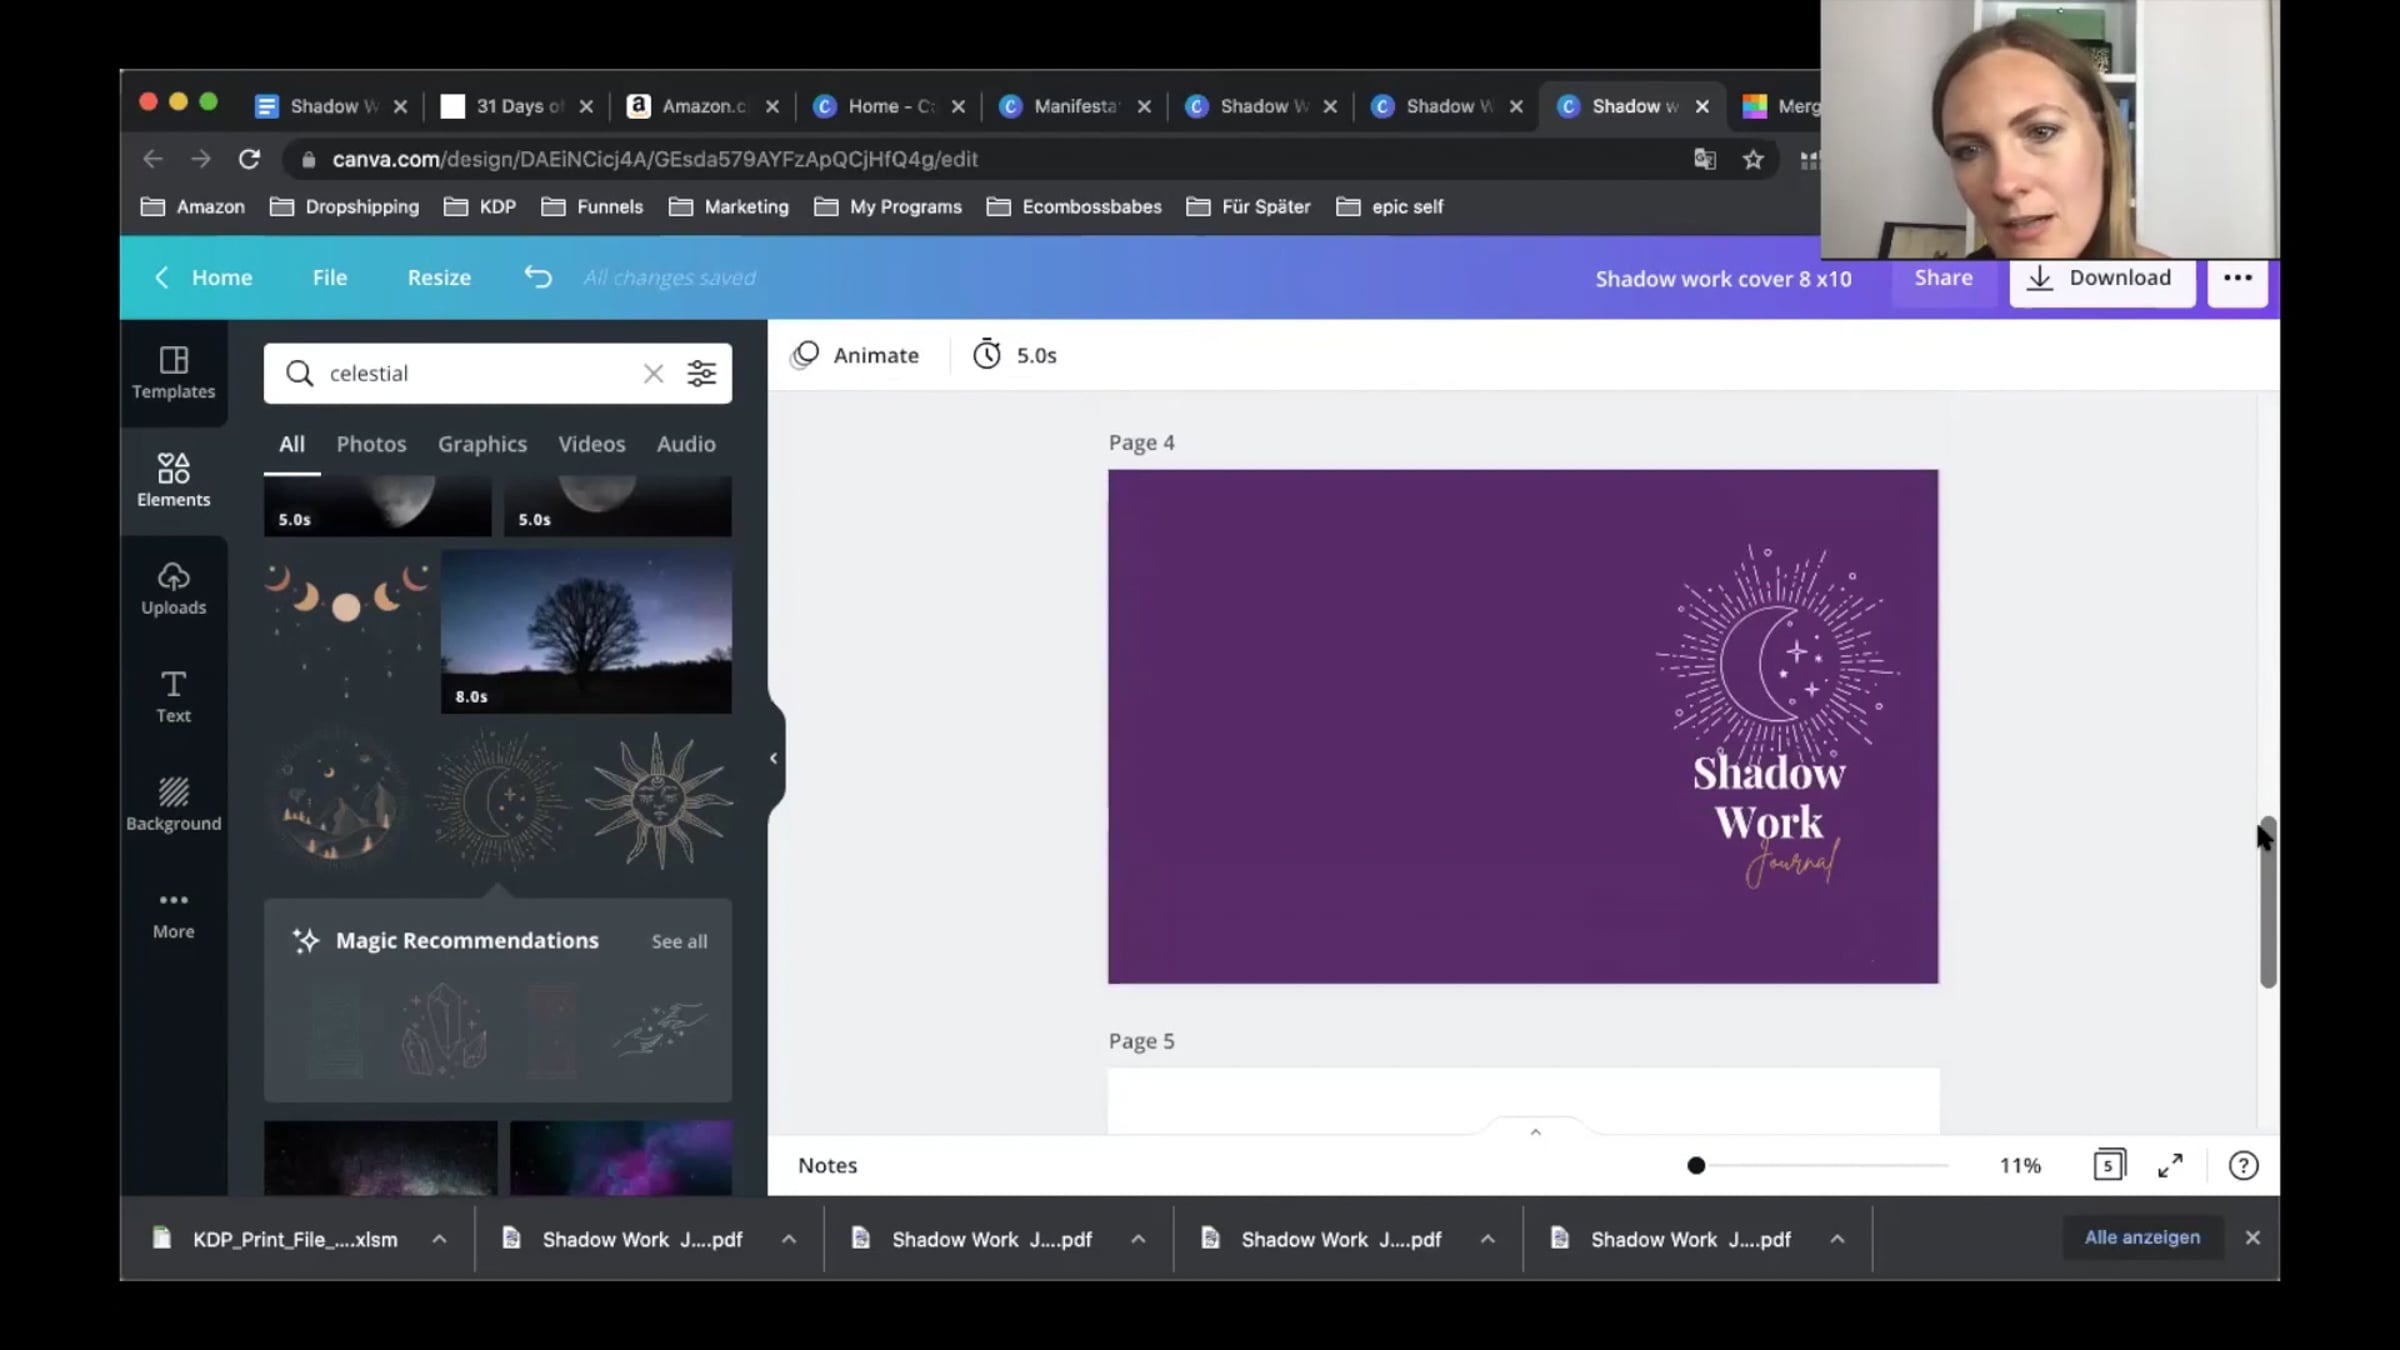Open the grid view page icon
The width and height of the screenshot is (2400, 1350).
[2108, 1165]
